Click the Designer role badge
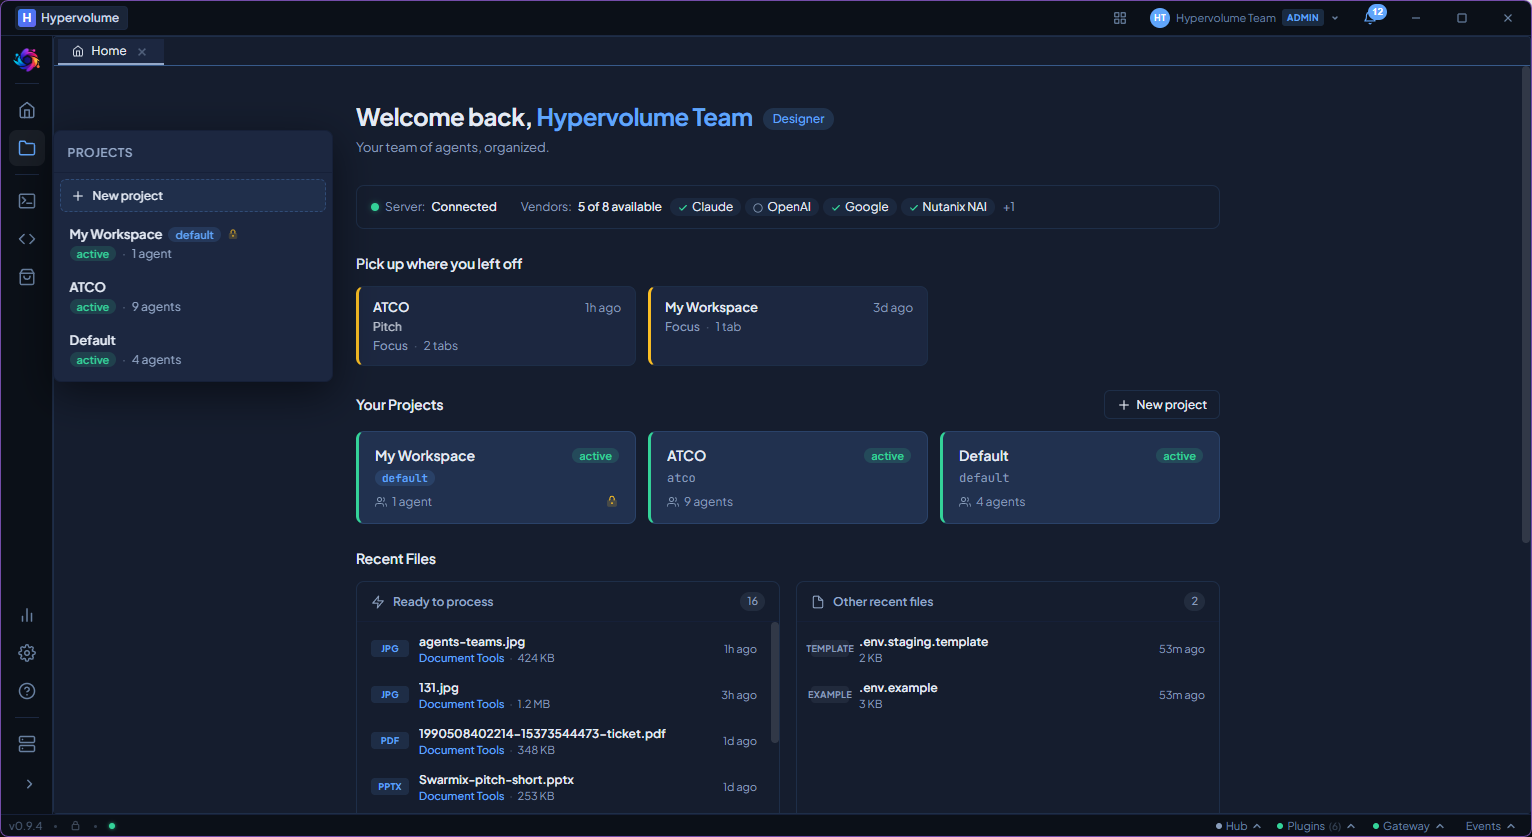This screenshot has width=1532, height=837. 798,119
